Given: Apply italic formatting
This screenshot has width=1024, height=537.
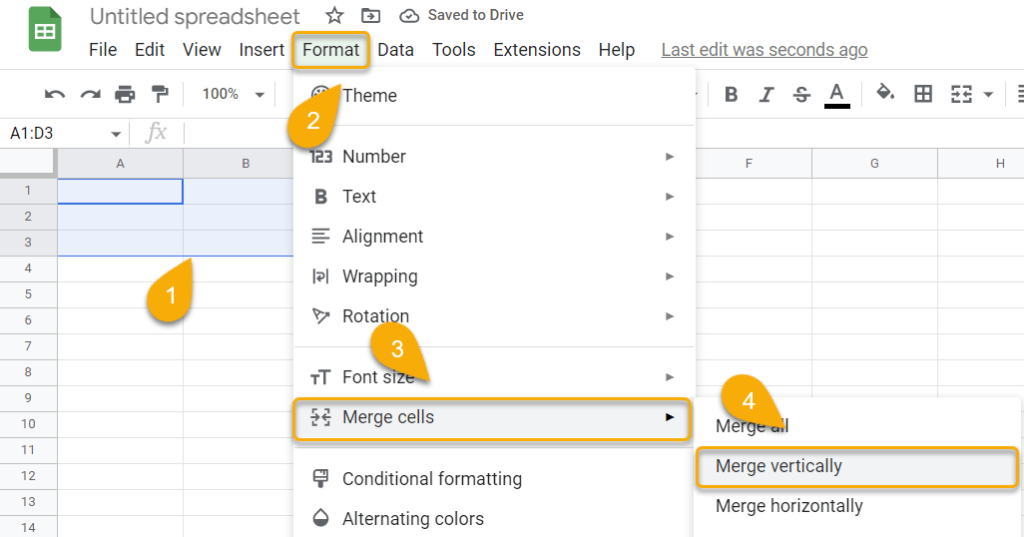Looking at the screenshot, I should tap(766, 95).
